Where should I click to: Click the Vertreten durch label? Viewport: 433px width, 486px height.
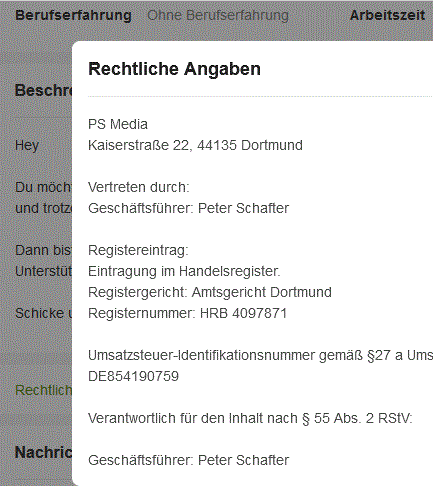tap(139, 187)
